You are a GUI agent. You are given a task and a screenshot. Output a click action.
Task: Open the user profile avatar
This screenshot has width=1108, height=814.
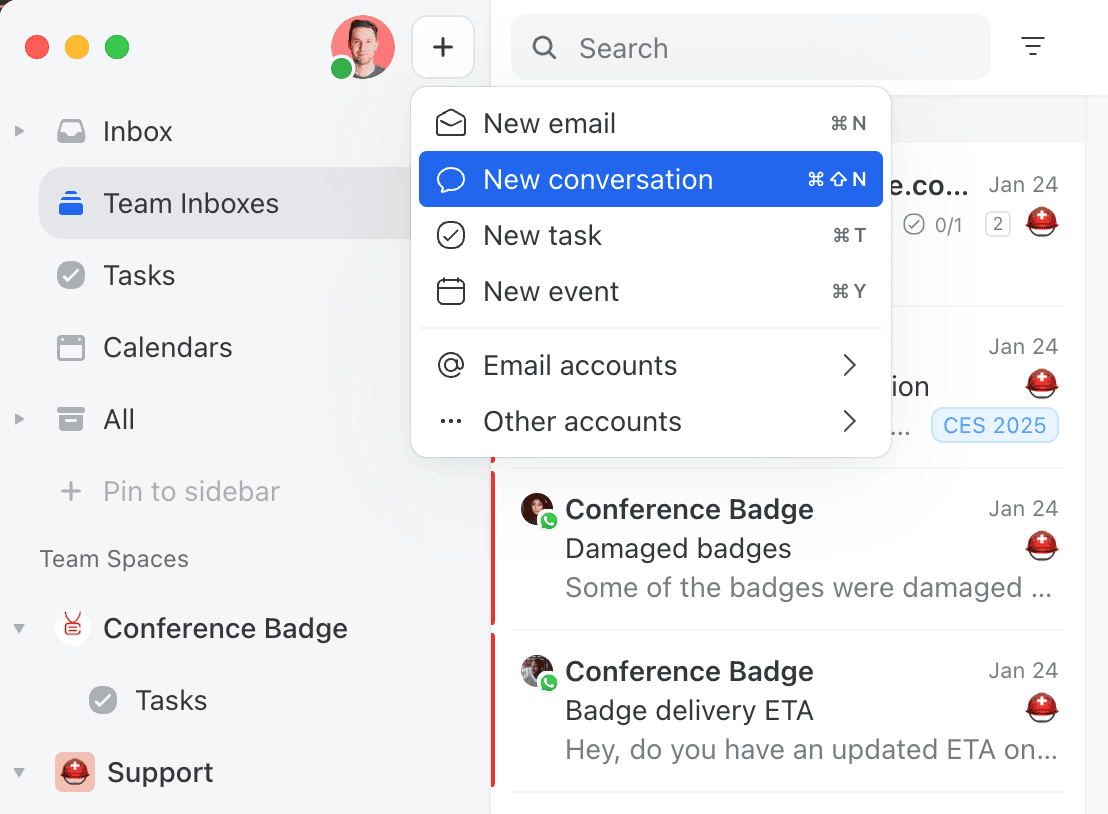(363, 47)
